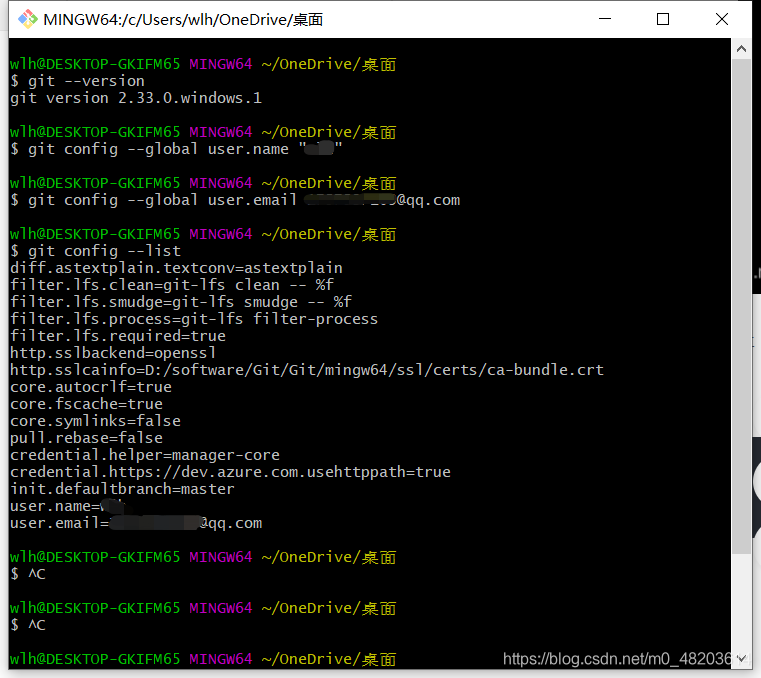Click 'credential.helper=manager-core' line
Viewport: 761px width, 678px height.
(145, 455)
